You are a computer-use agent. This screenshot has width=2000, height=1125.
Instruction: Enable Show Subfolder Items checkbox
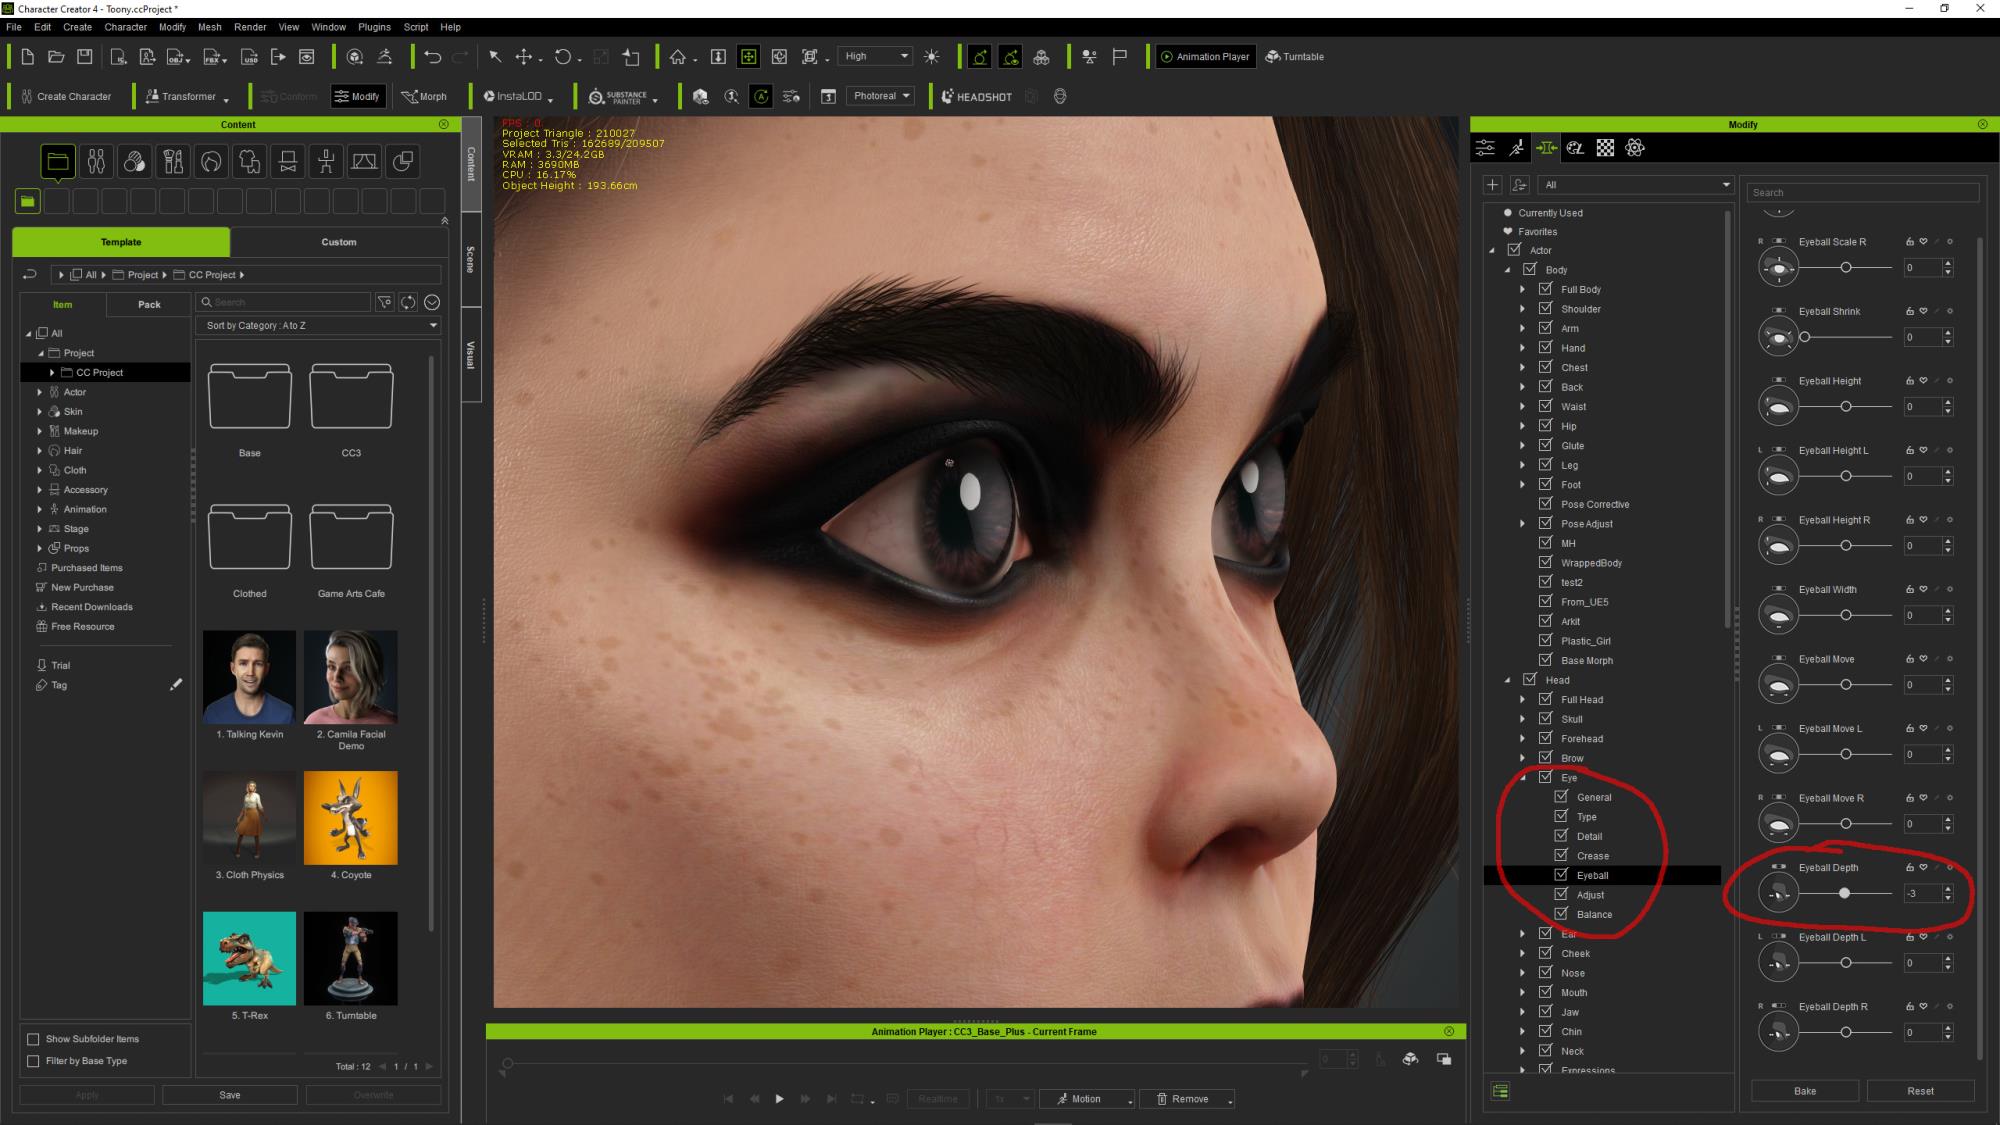(34, 1039)
